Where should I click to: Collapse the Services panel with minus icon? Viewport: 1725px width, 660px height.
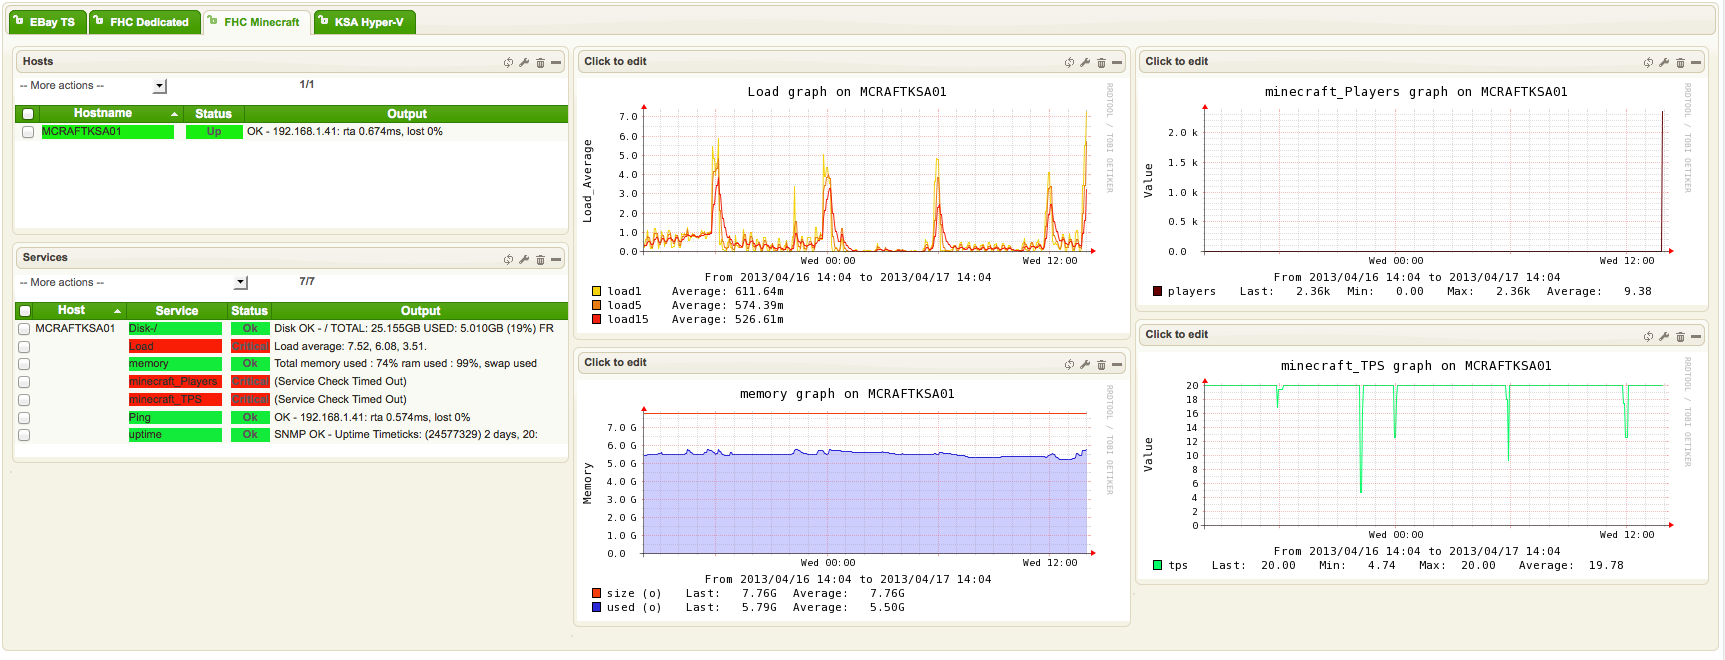556,259
